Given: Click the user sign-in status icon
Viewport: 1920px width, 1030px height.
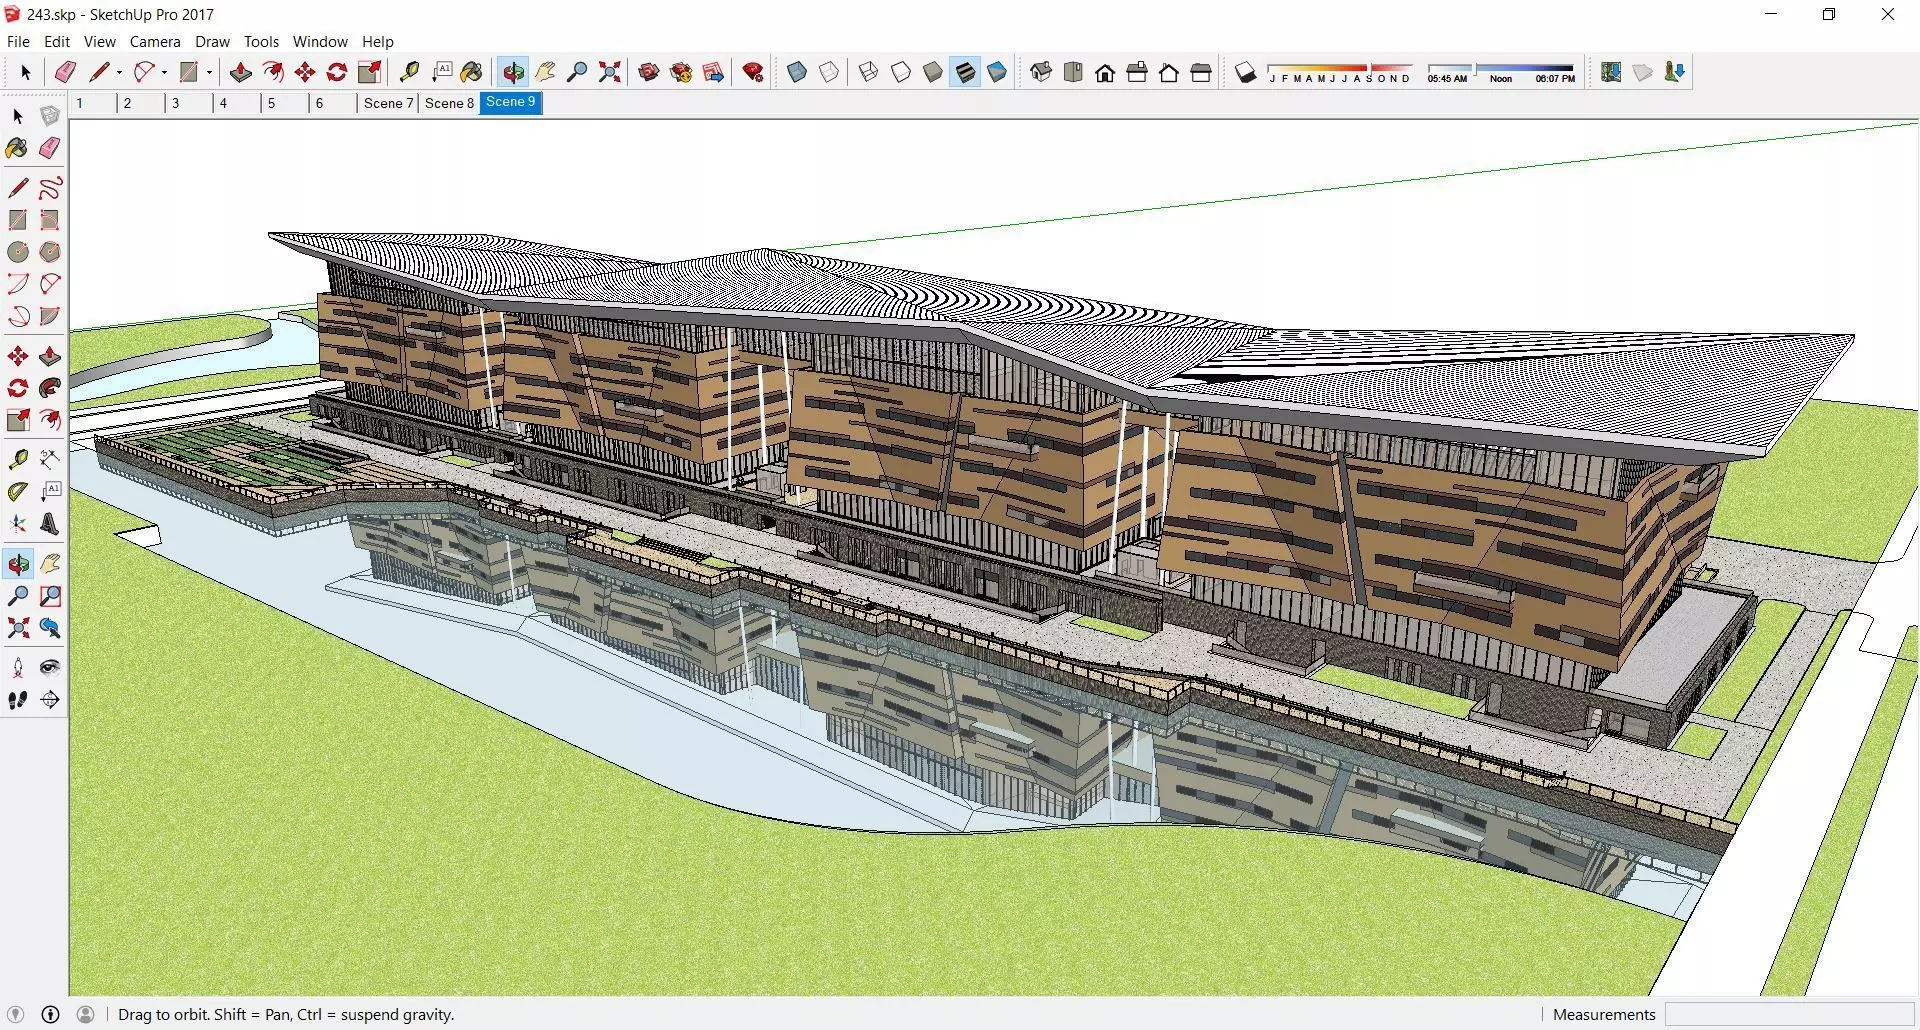Looking at the screenshot, I should tap(86, 1014).
